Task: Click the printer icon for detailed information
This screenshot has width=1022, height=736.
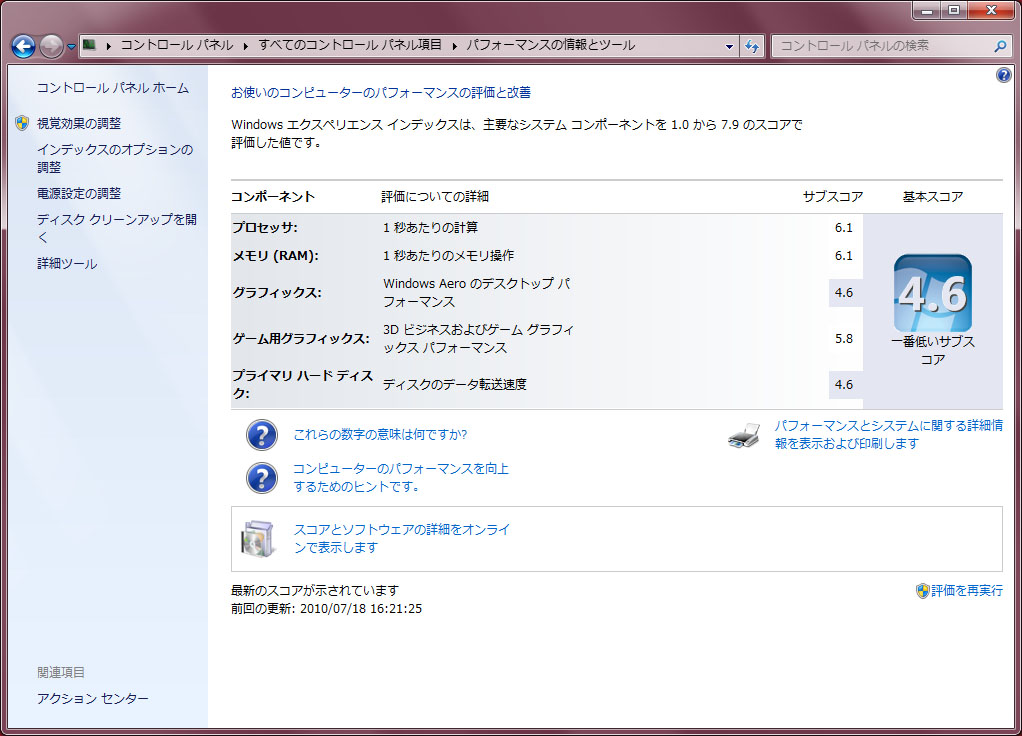Action: [744, 435]
